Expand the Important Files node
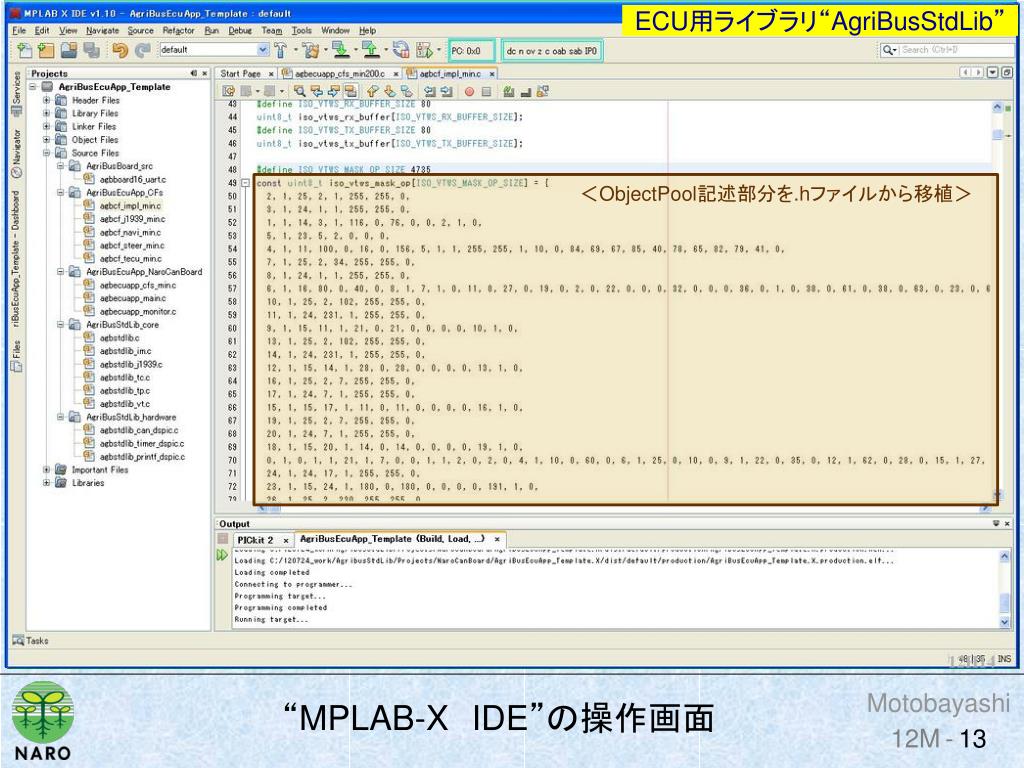 point(46,470)
